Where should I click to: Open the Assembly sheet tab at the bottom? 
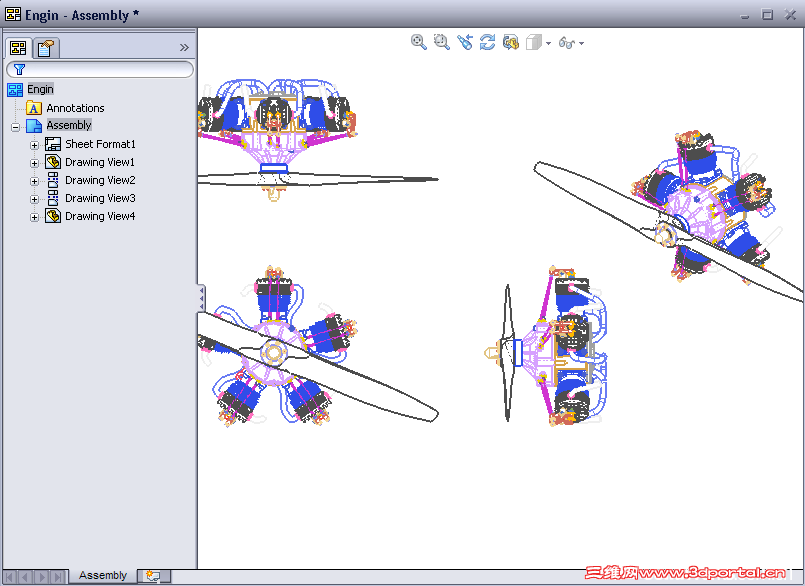(x=103, y=575)
